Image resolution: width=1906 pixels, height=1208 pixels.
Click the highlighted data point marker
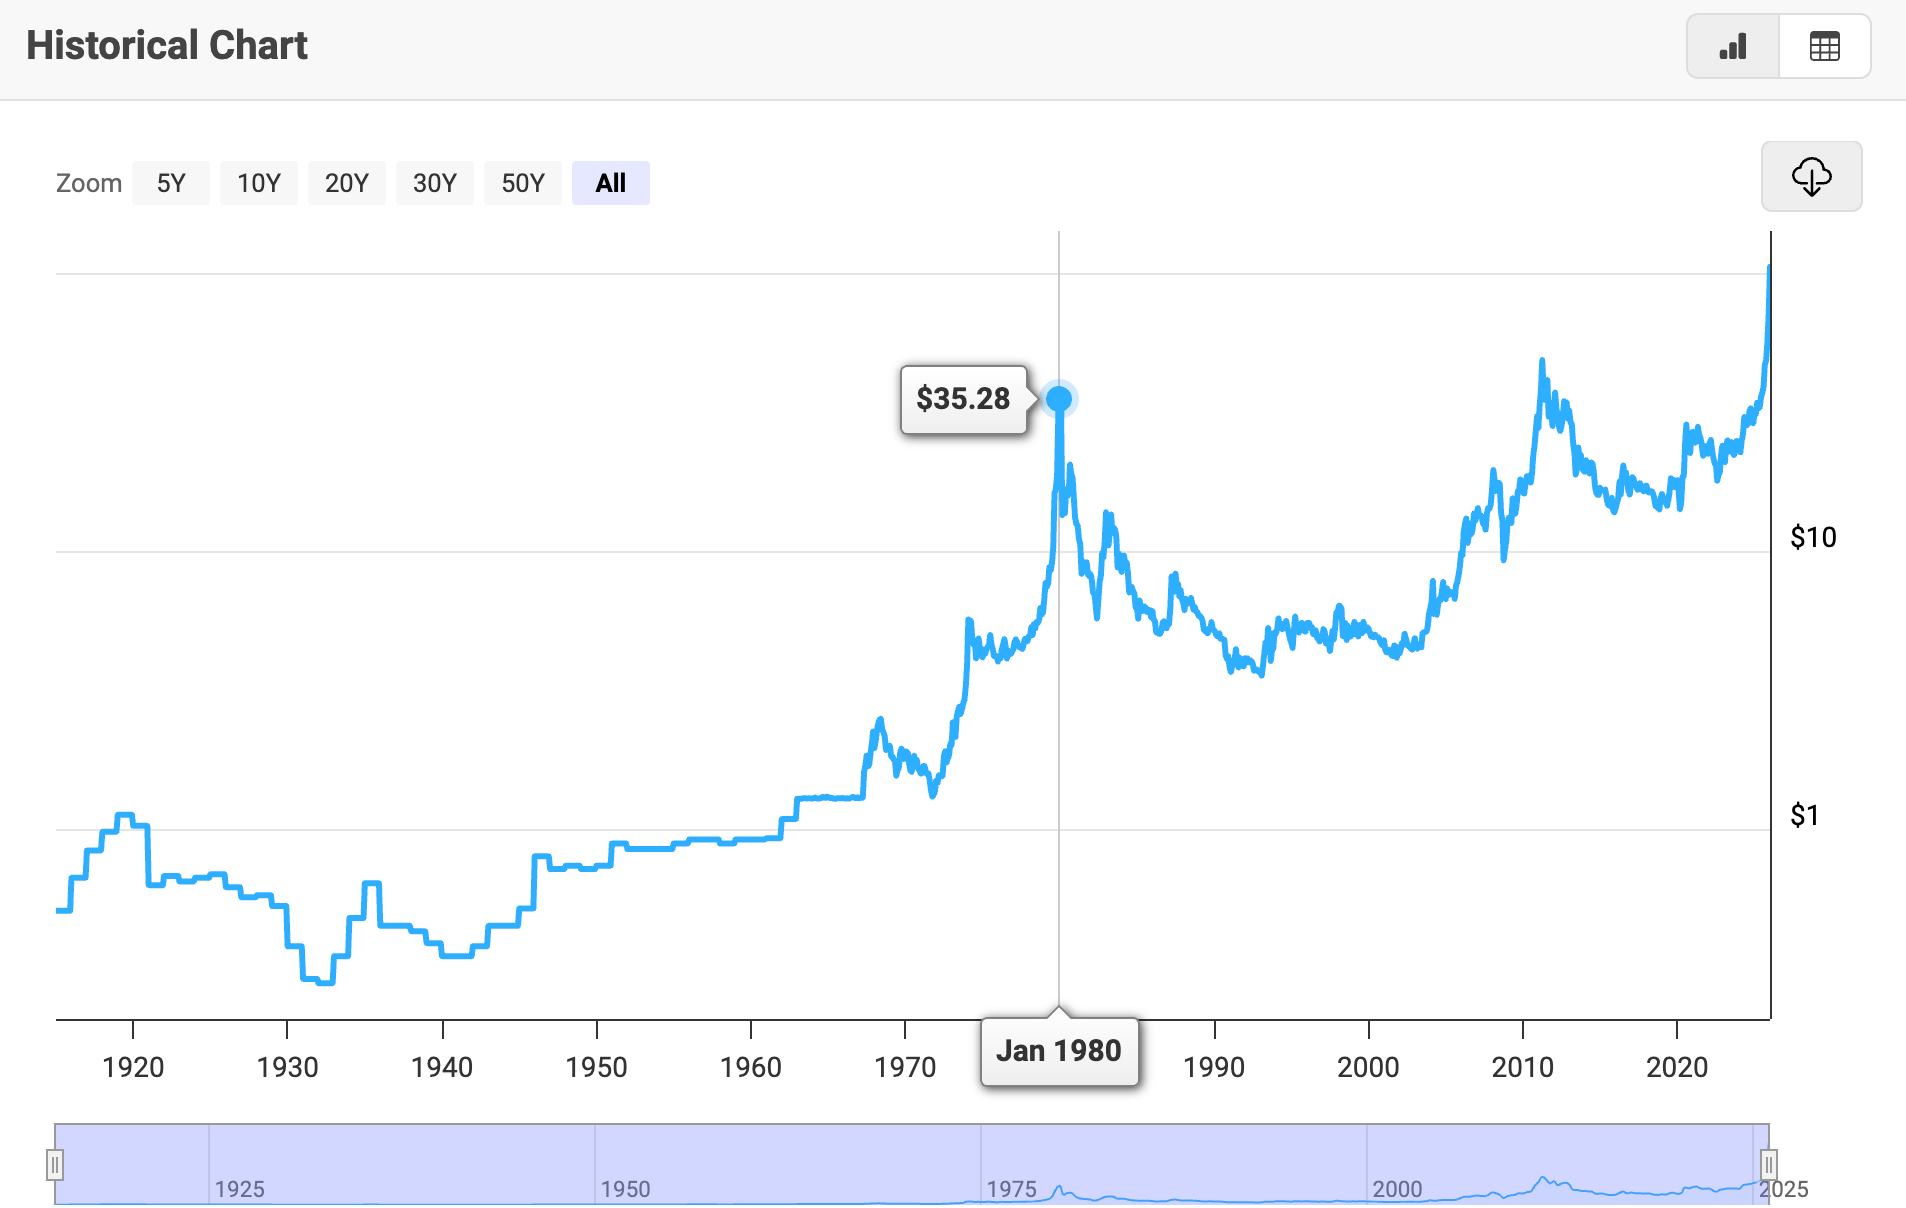pyautogui.click(x=1059, y=399)
